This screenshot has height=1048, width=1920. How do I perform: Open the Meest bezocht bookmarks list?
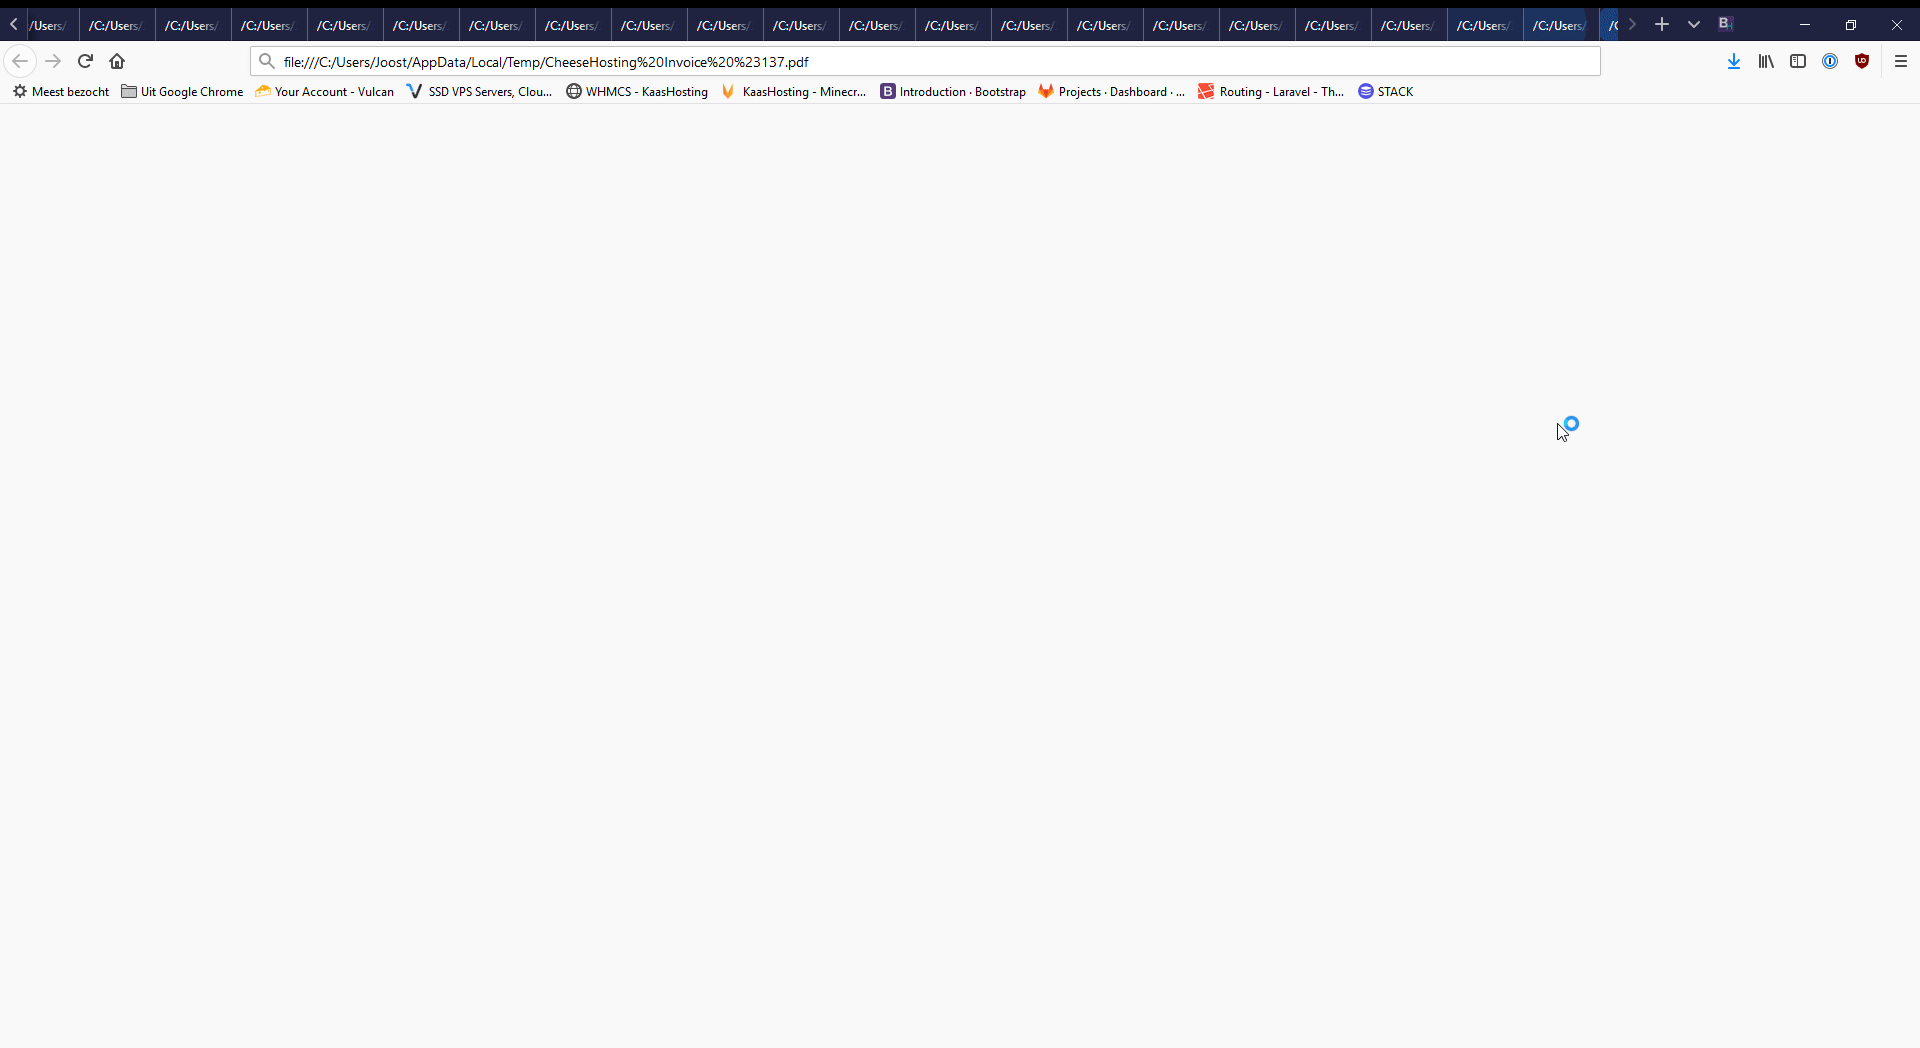(61, 91)
